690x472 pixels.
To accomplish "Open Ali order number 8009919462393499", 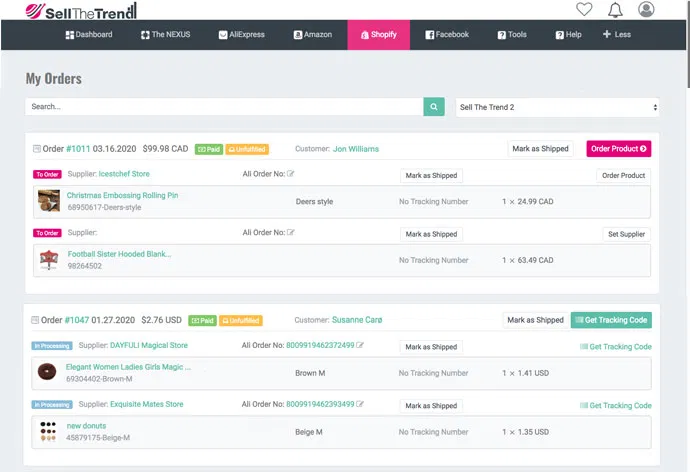I will coord(320,404).
